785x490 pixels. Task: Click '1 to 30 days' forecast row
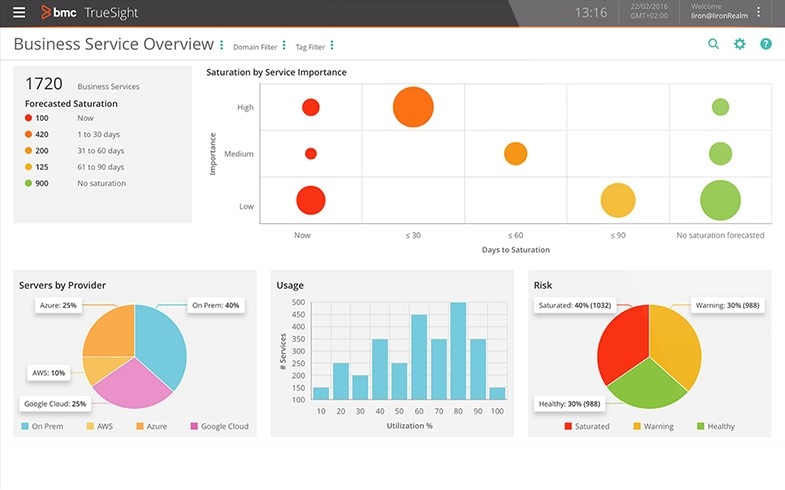[x=73, y=134]
